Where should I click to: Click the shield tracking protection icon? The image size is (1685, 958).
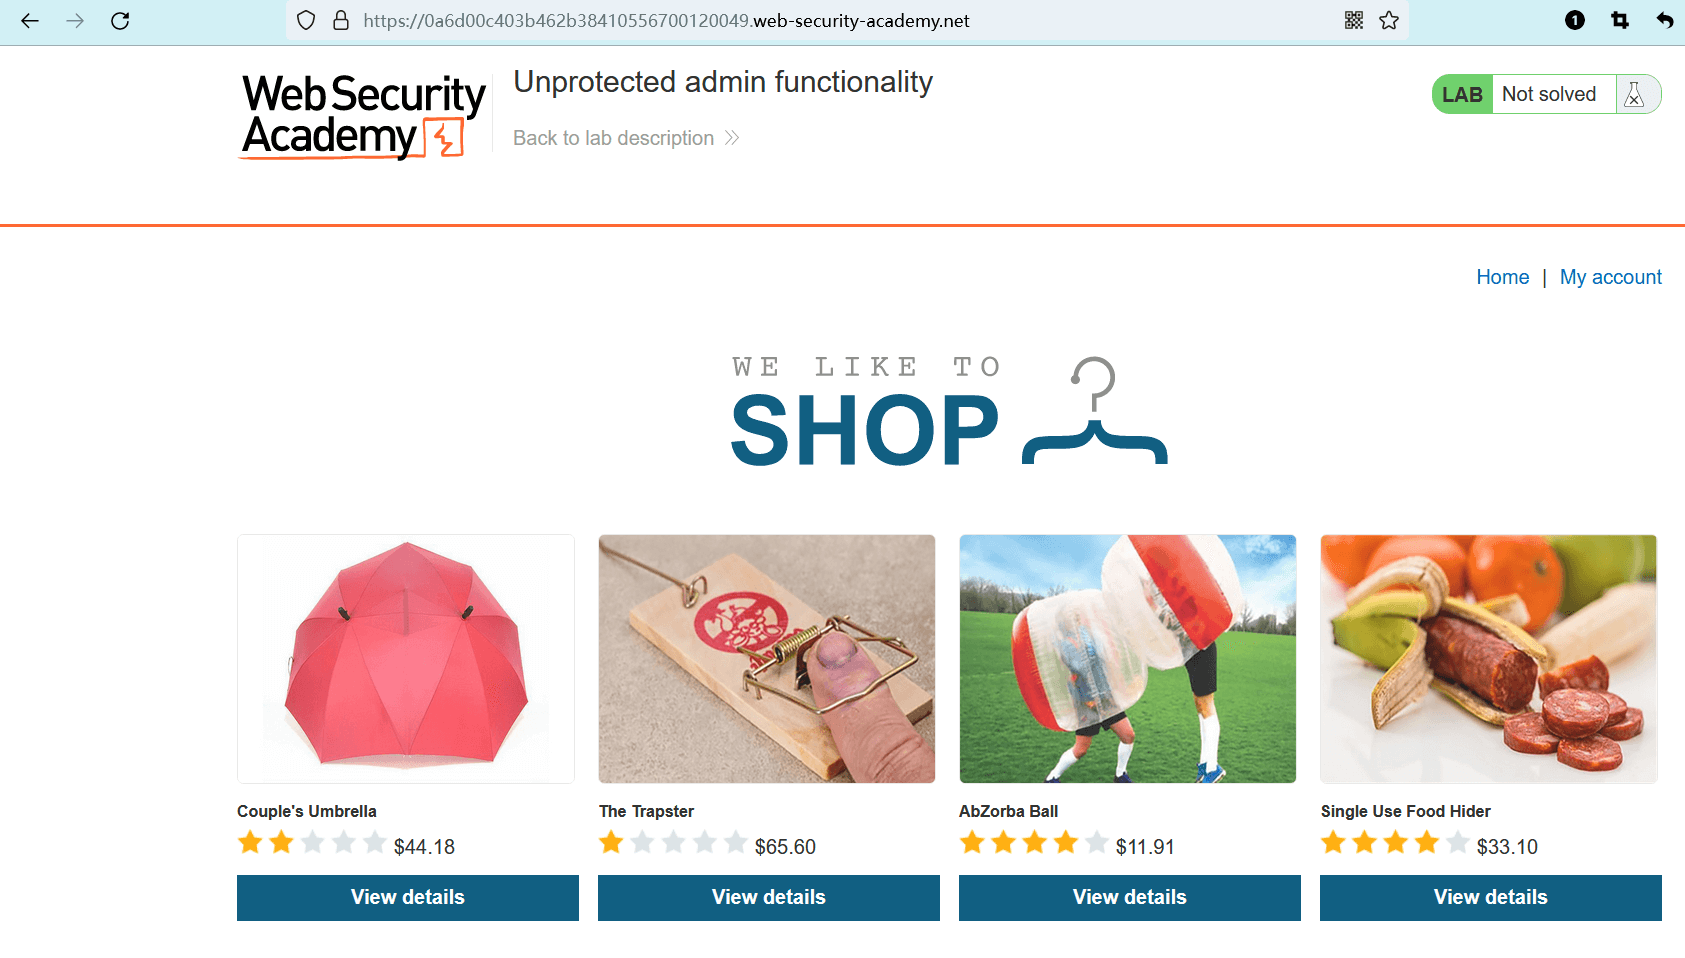point(306,20)
